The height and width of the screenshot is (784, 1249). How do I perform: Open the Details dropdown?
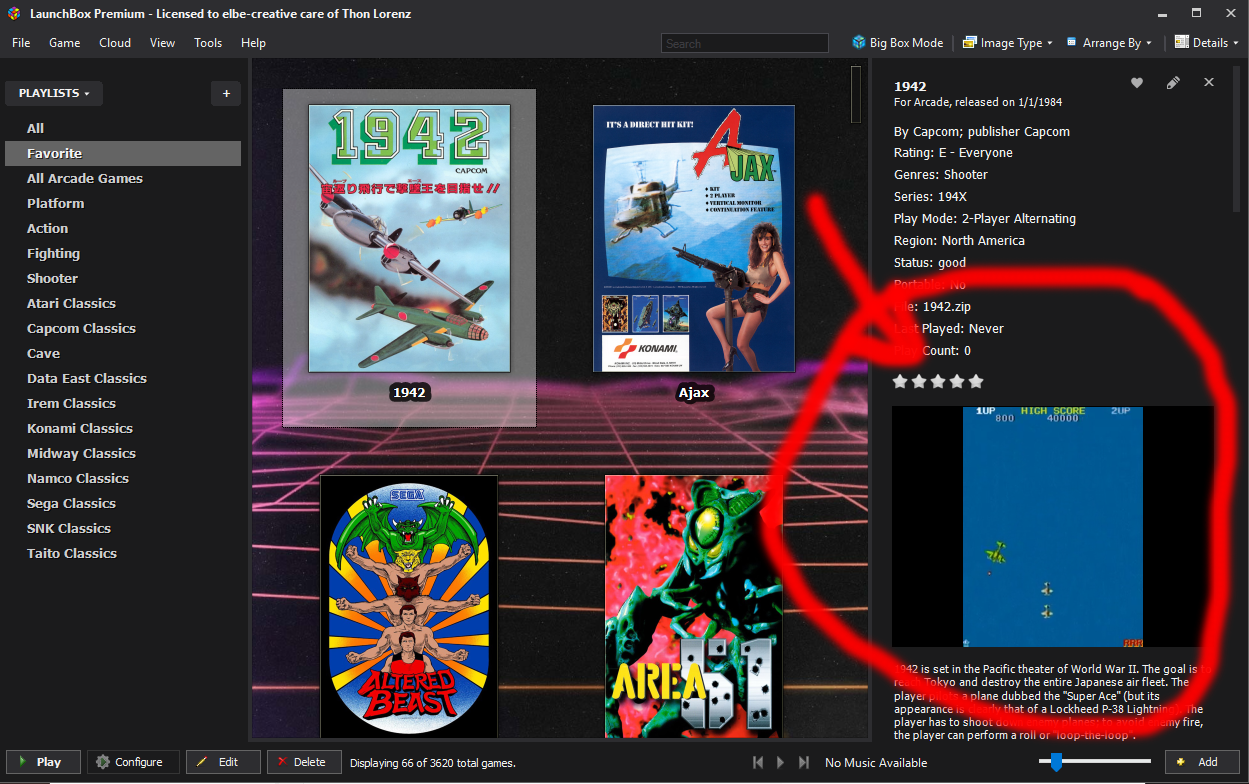click(1207, 43)
